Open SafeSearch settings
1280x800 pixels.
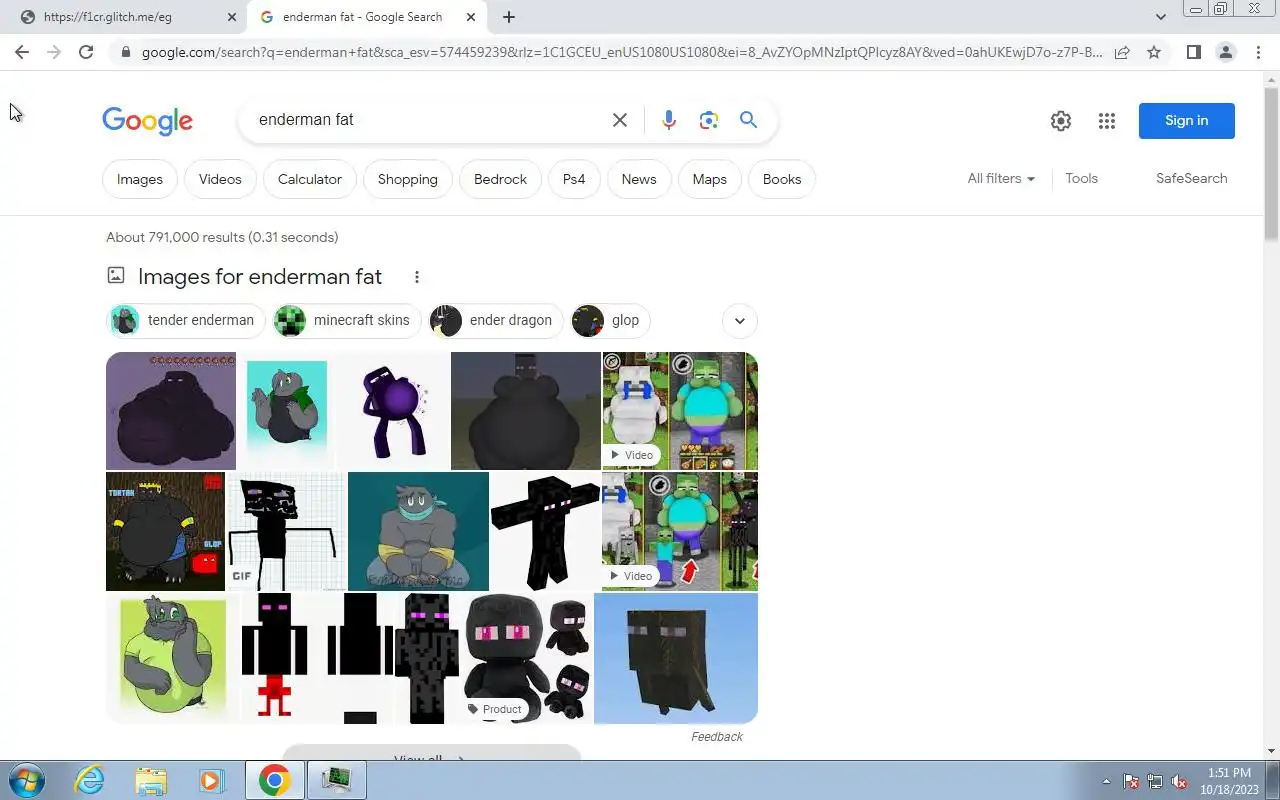1192,178
